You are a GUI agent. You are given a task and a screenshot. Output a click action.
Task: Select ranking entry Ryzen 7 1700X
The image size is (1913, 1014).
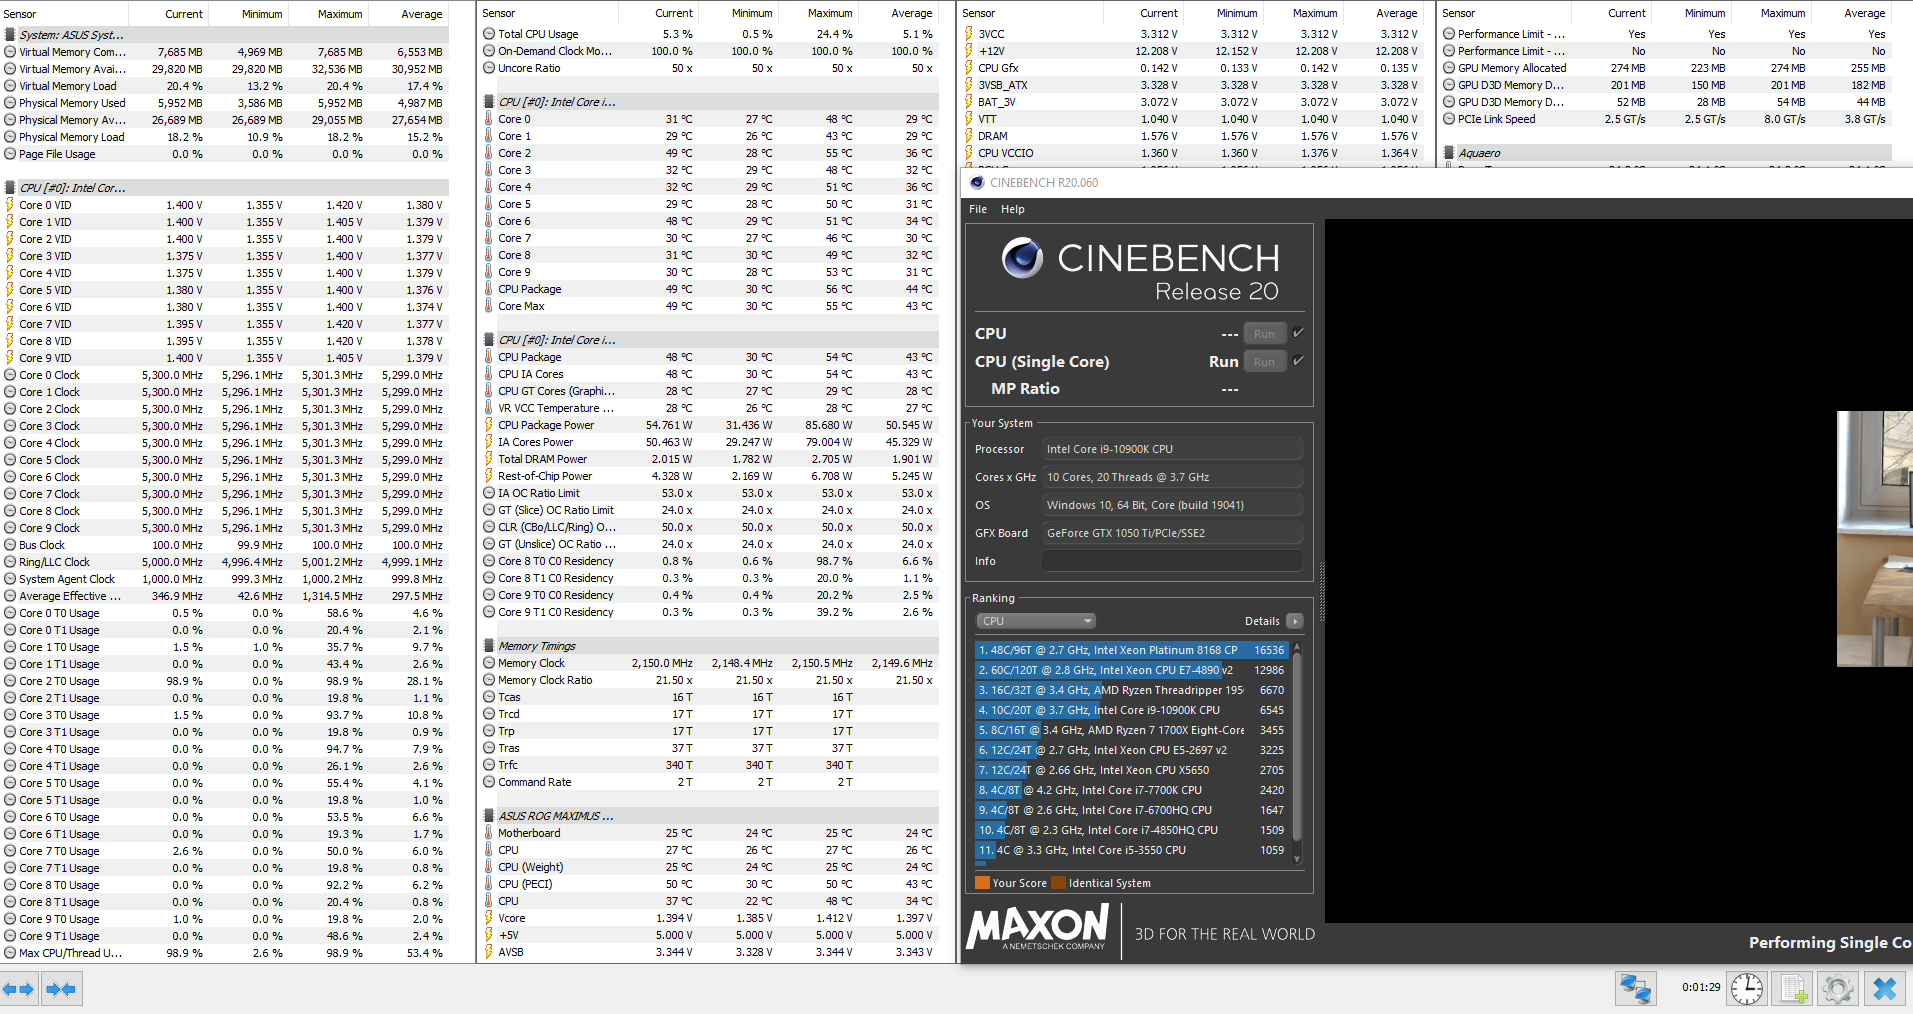coord(1132,730)
